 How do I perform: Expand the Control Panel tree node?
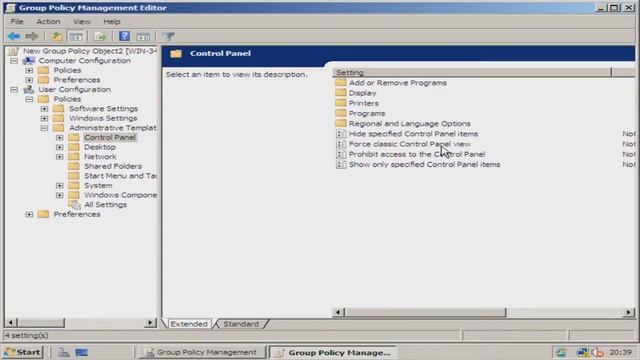(x=60, y=138)
